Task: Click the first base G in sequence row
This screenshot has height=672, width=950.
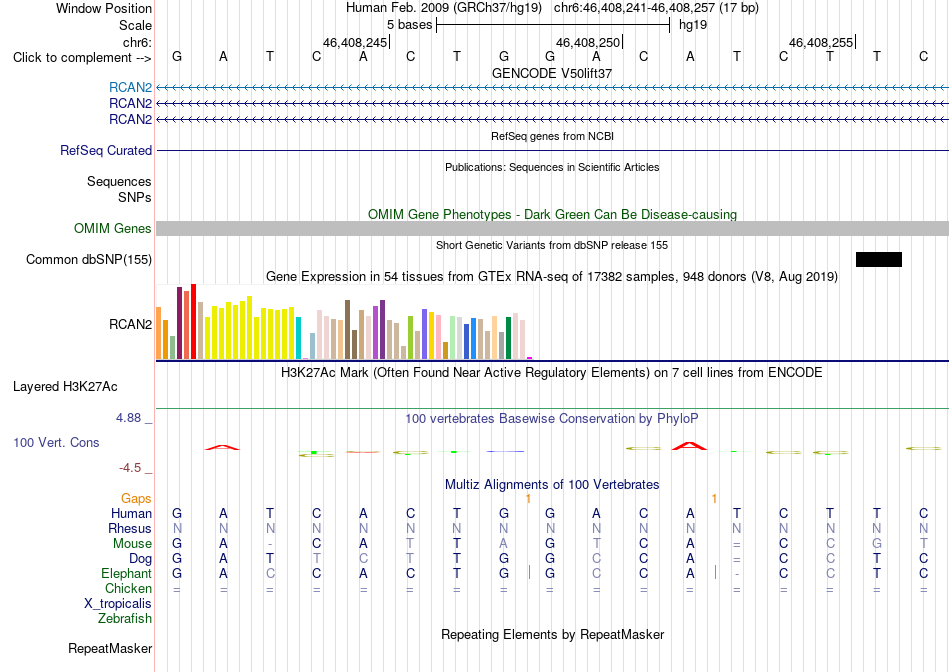Action: [x=177, y=56]
